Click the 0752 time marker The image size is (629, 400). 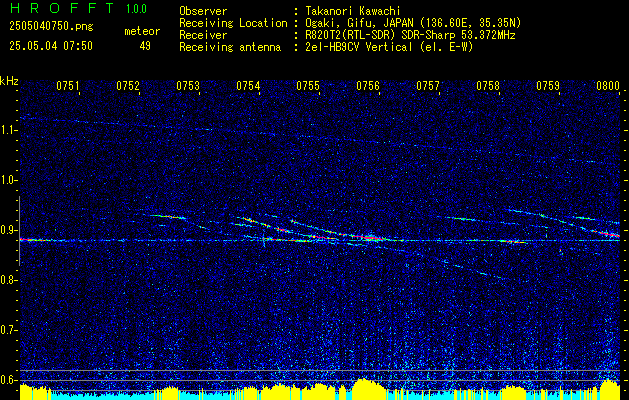128,86
